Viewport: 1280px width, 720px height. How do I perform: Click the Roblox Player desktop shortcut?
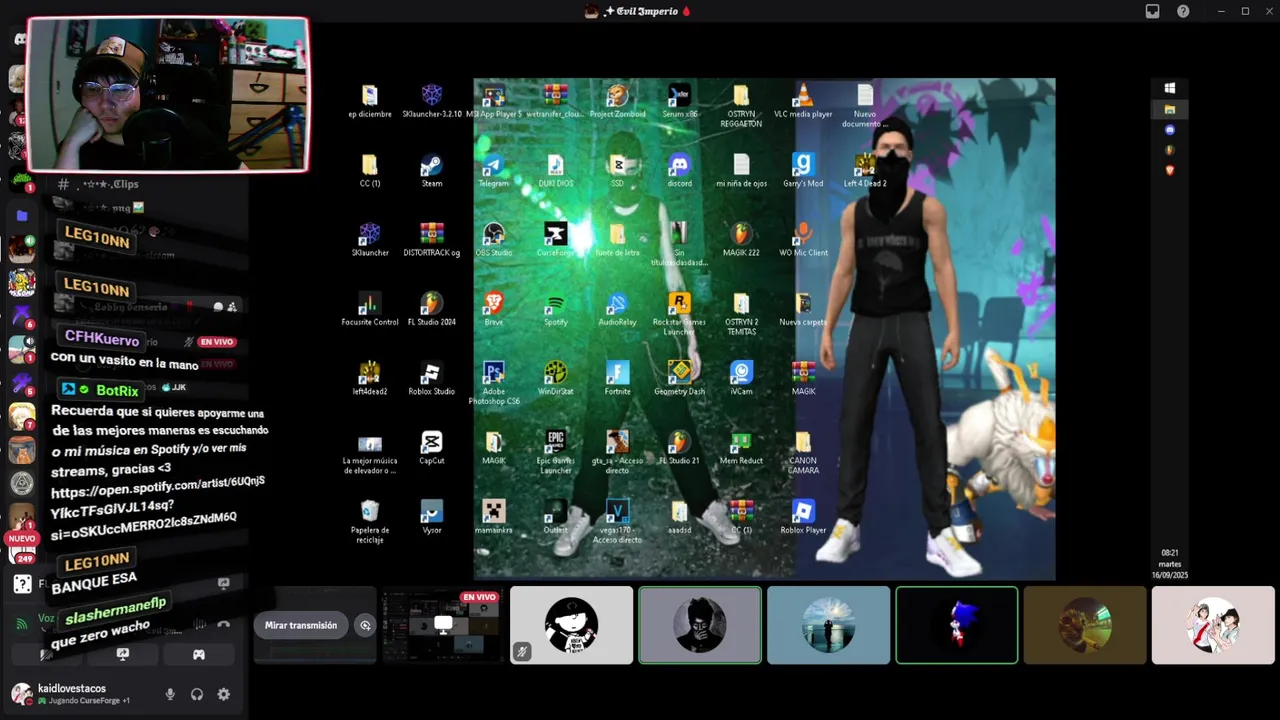point(803,517)
